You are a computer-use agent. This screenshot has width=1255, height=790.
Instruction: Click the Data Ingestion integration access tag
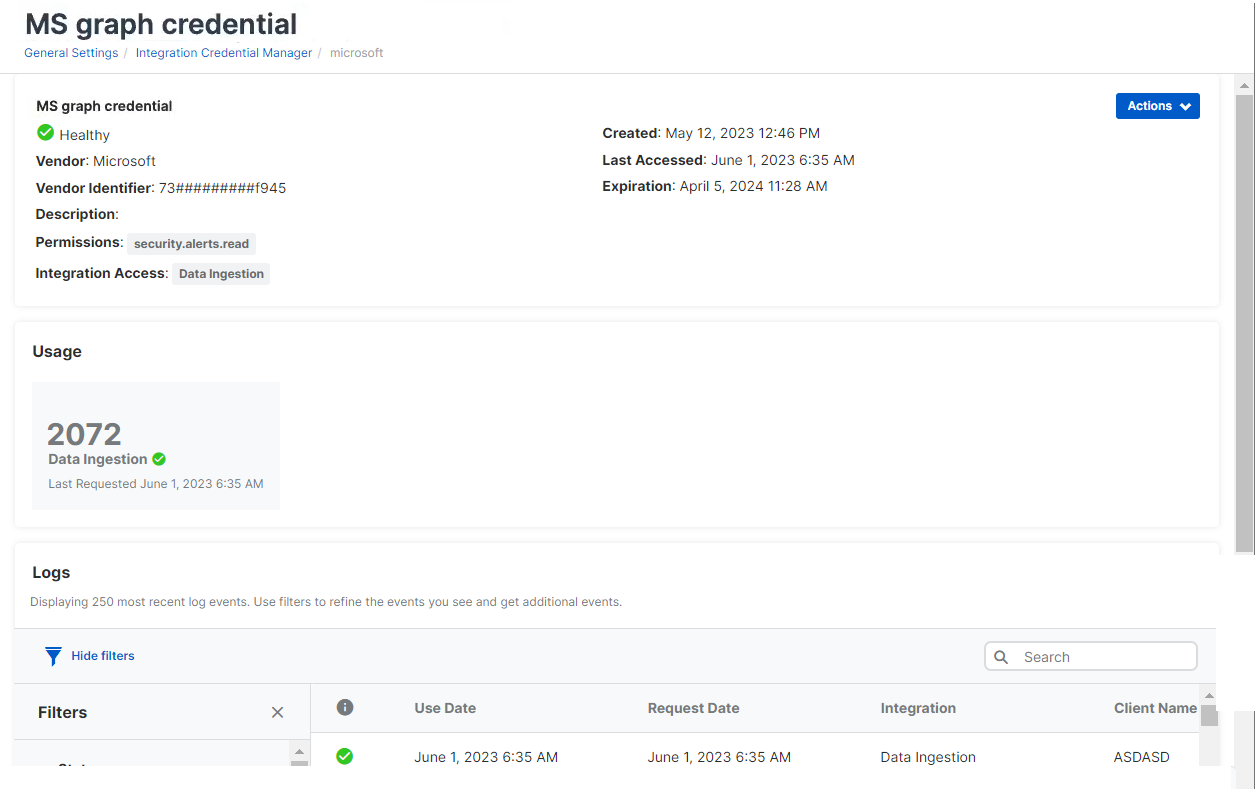(x=221, y=274)
